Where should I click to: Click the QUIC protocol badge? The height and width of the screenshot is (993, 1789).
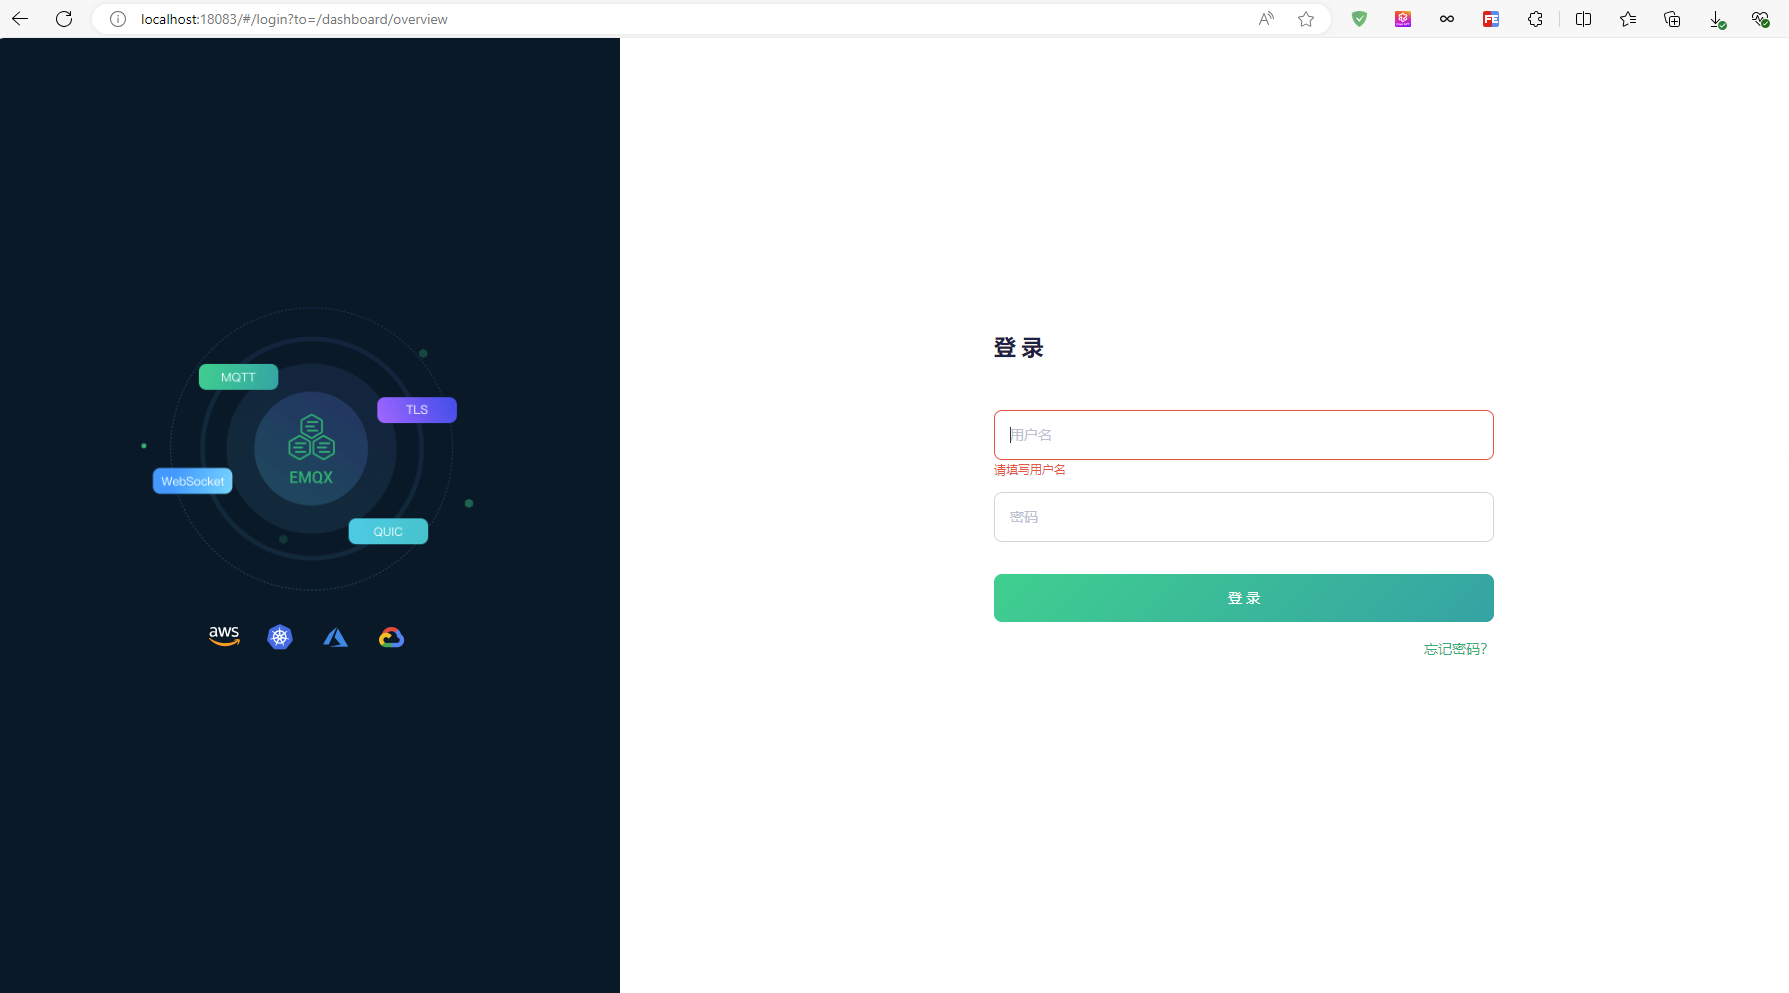[388, 531]
